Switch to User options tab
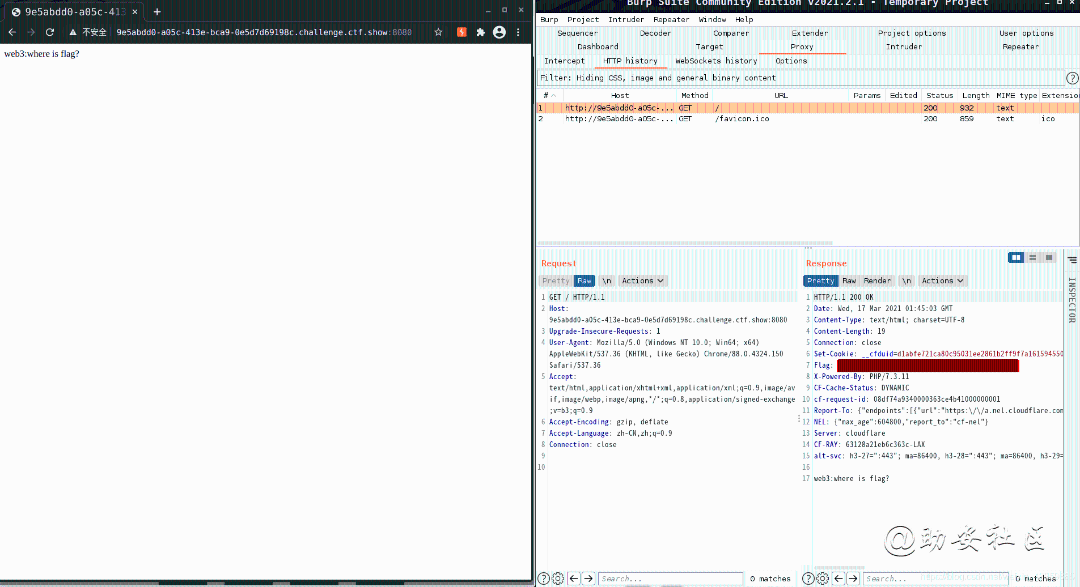Screen dimensions: 1080x587 click(x=1026, y=33)
